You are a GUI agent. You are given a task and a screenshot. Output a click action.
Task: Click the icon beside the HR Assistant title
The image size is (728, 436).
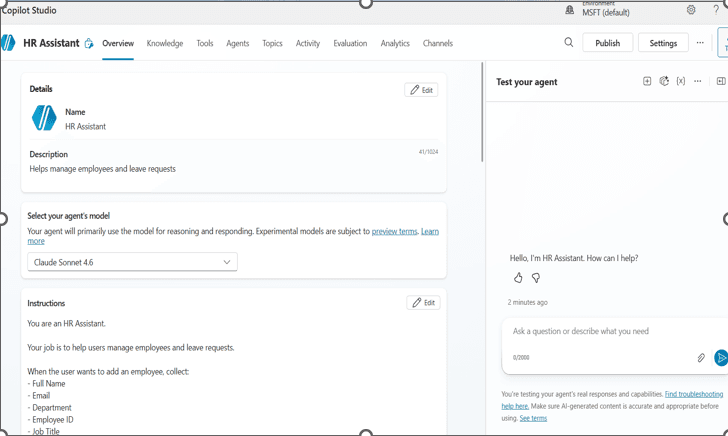point(89,44)
